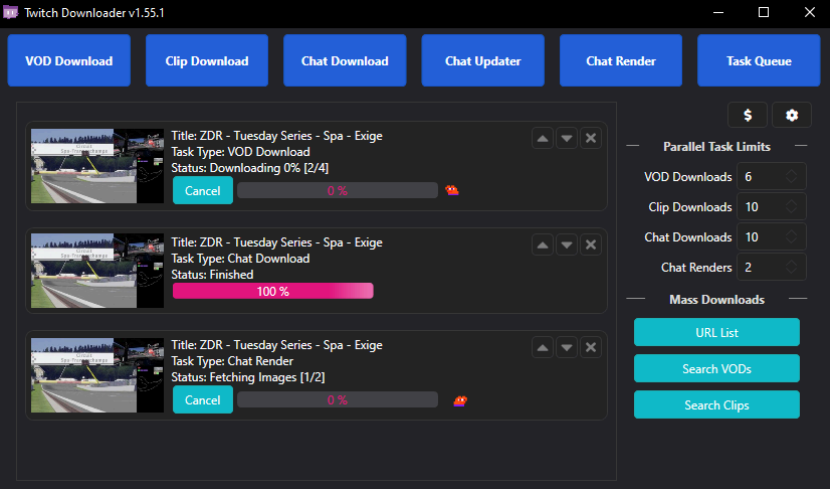
Task: Move VOD Download task up
Action: coord(543,139)
